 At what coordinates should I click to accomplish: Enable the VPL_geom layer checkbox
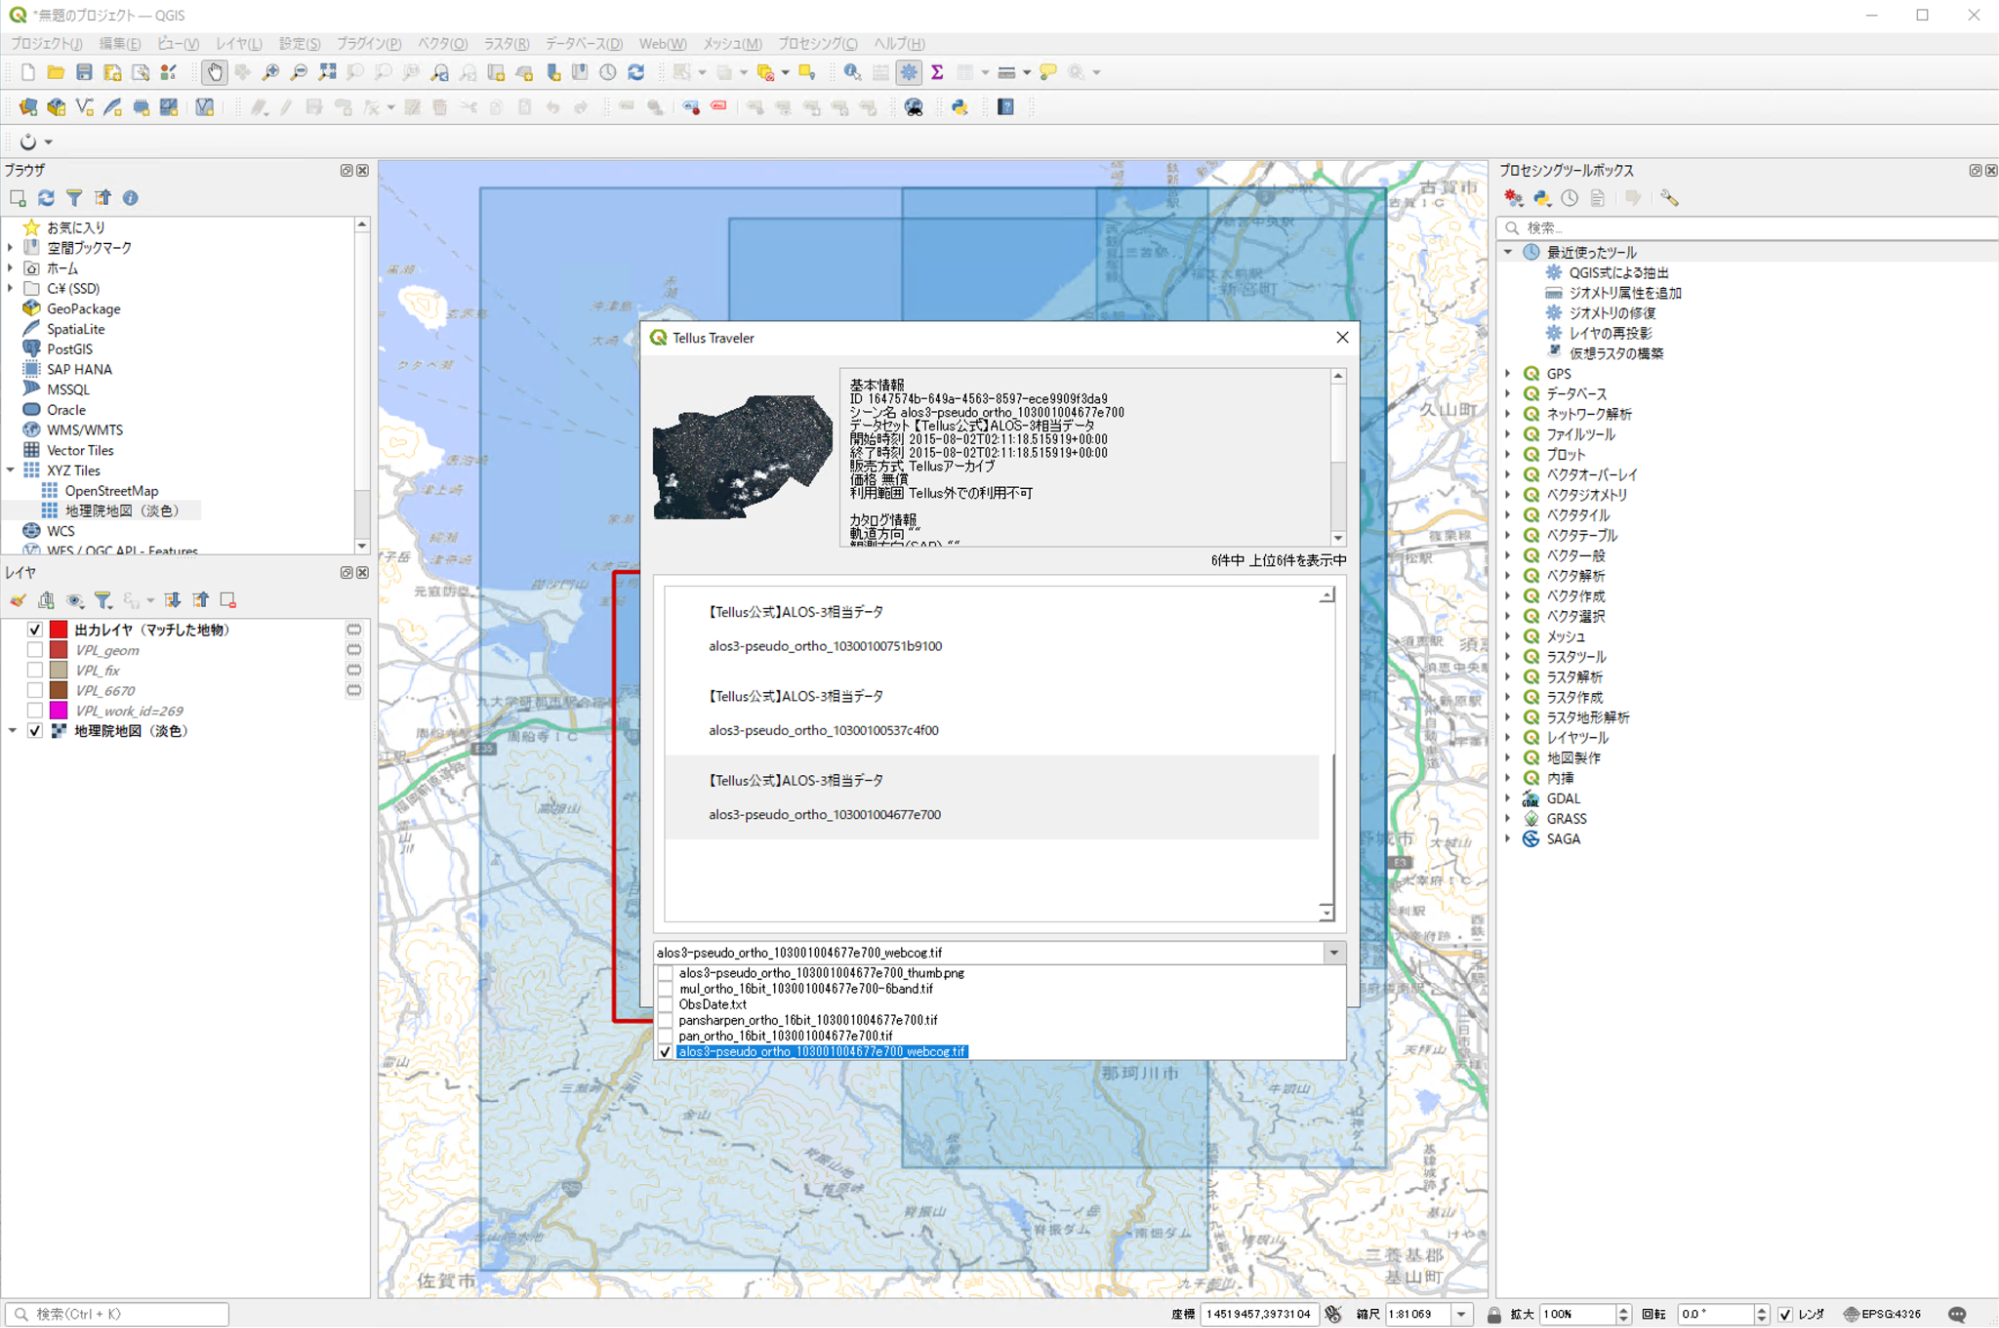tap(35, 650)
